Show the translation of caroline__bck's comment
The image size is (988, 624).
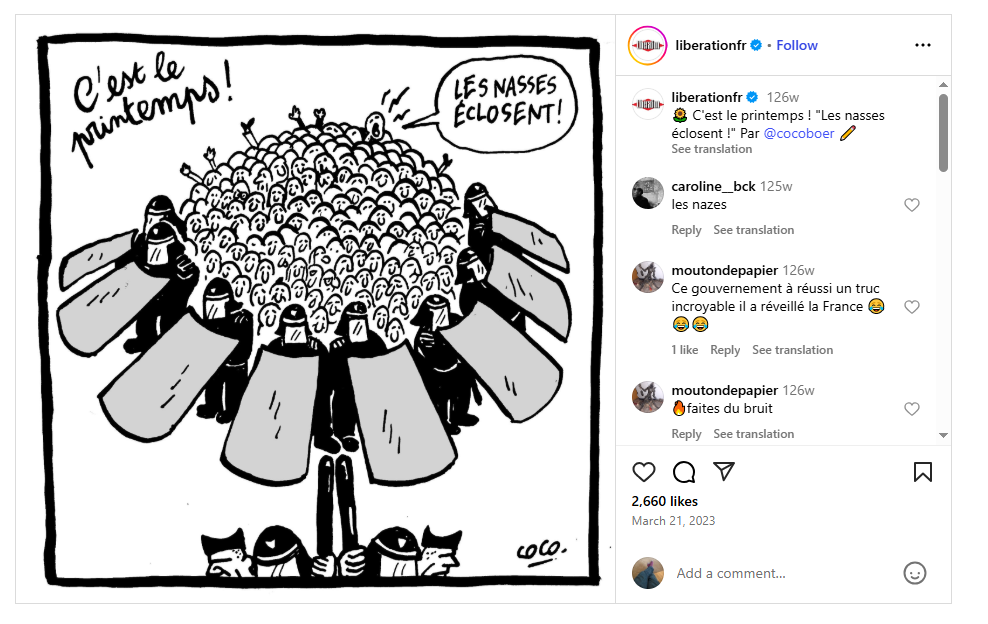pos(754,230)
